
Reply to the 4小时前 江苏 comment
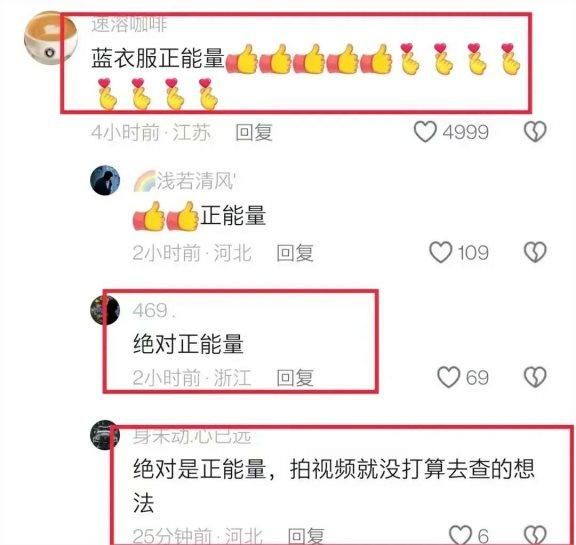(x=254, y=132)
